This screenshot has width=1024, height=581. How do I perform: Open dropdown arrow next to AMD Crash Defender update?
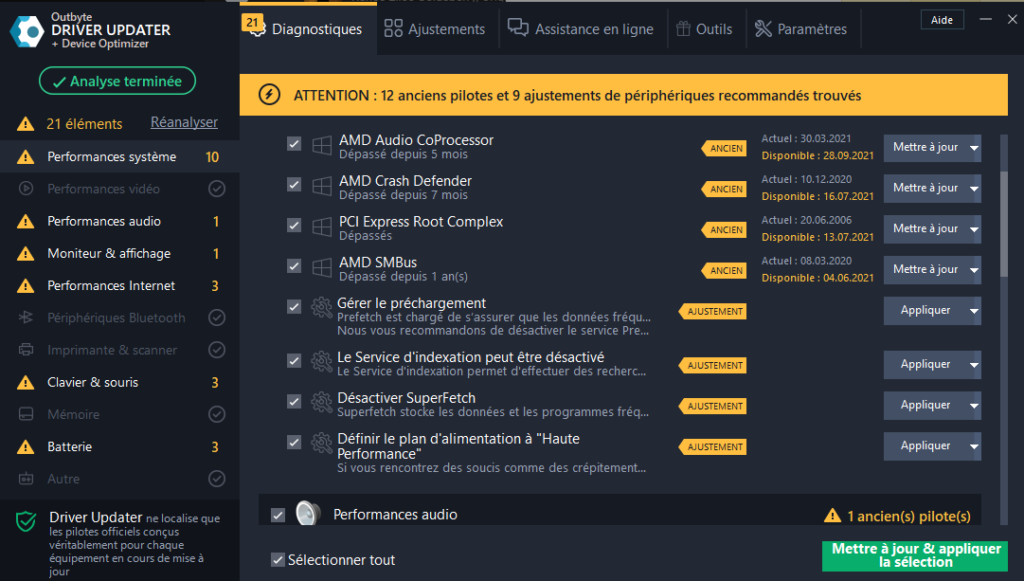pos(974,188)
